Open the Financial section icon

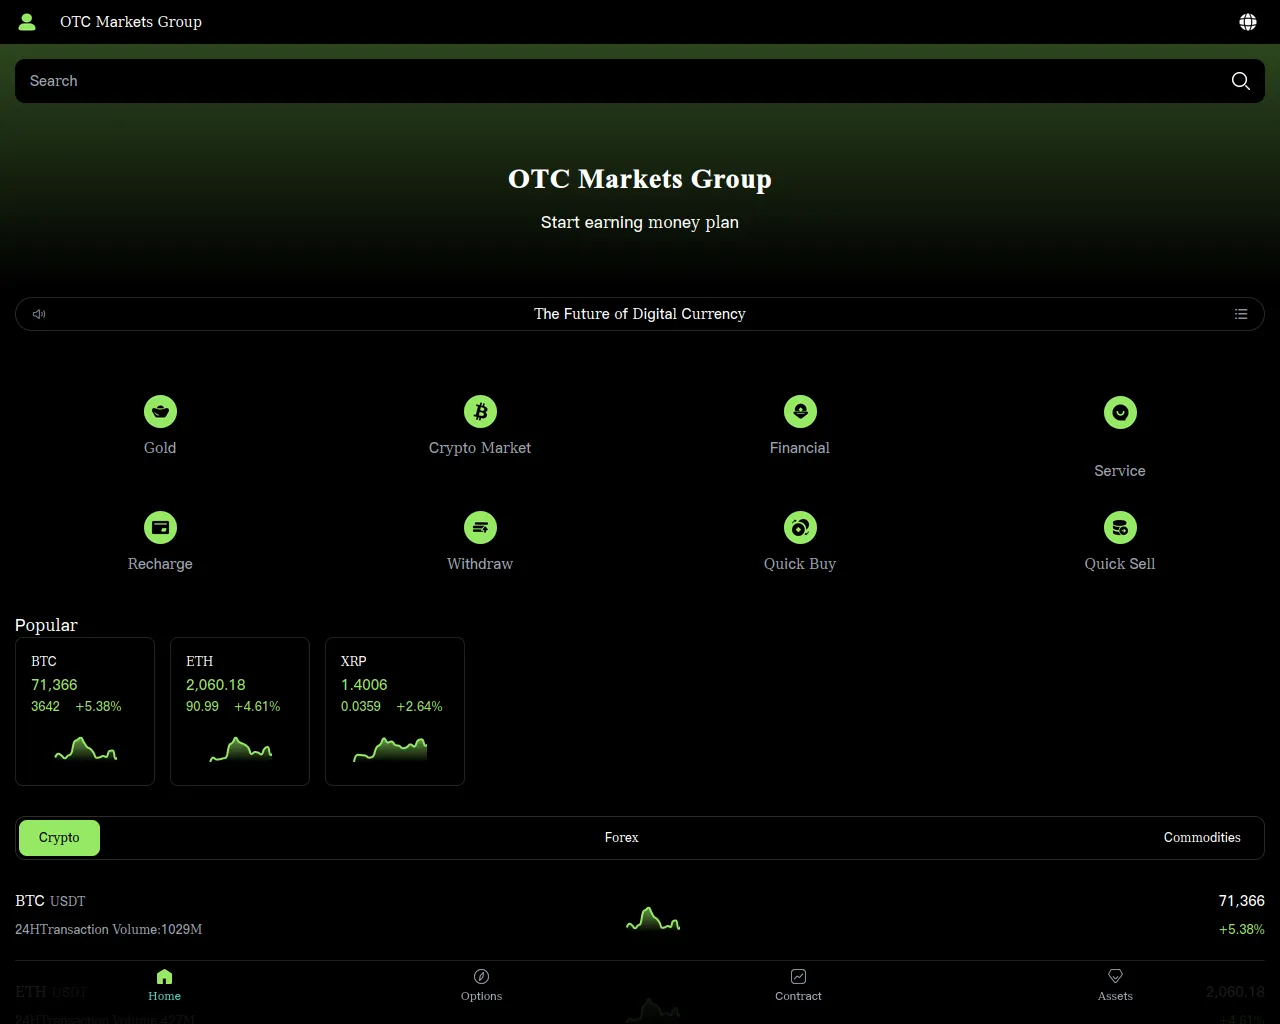click(x=800, y=412)
